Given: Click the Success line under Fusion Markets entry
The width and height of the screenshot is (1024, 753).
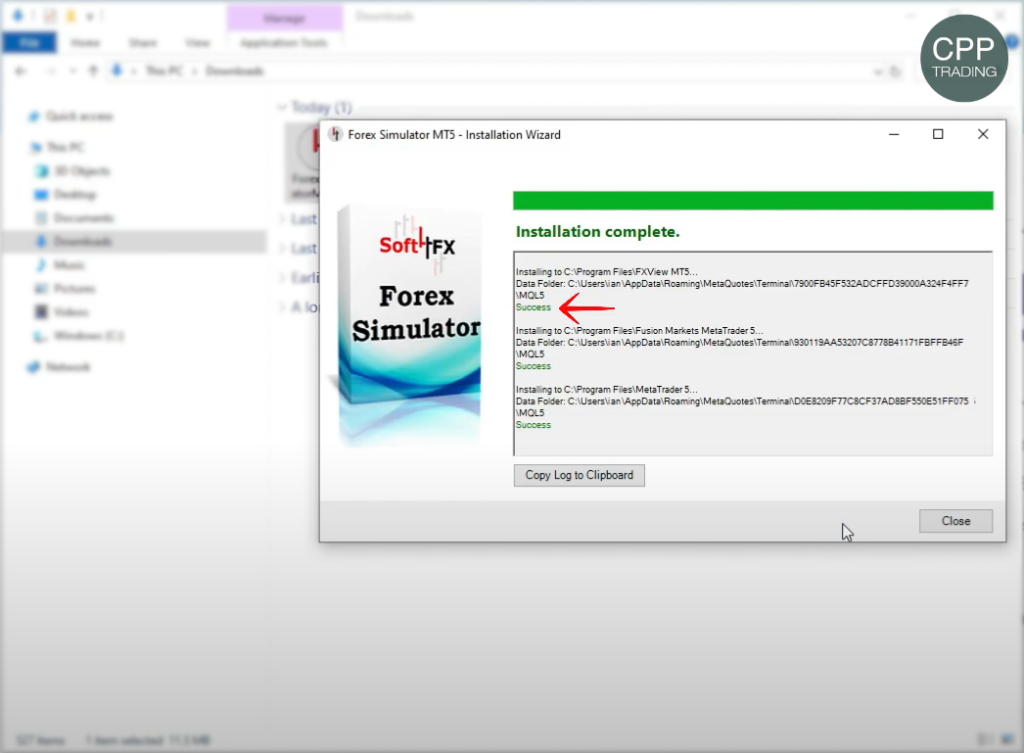Looking at the screenshot, I should [533, 366].
